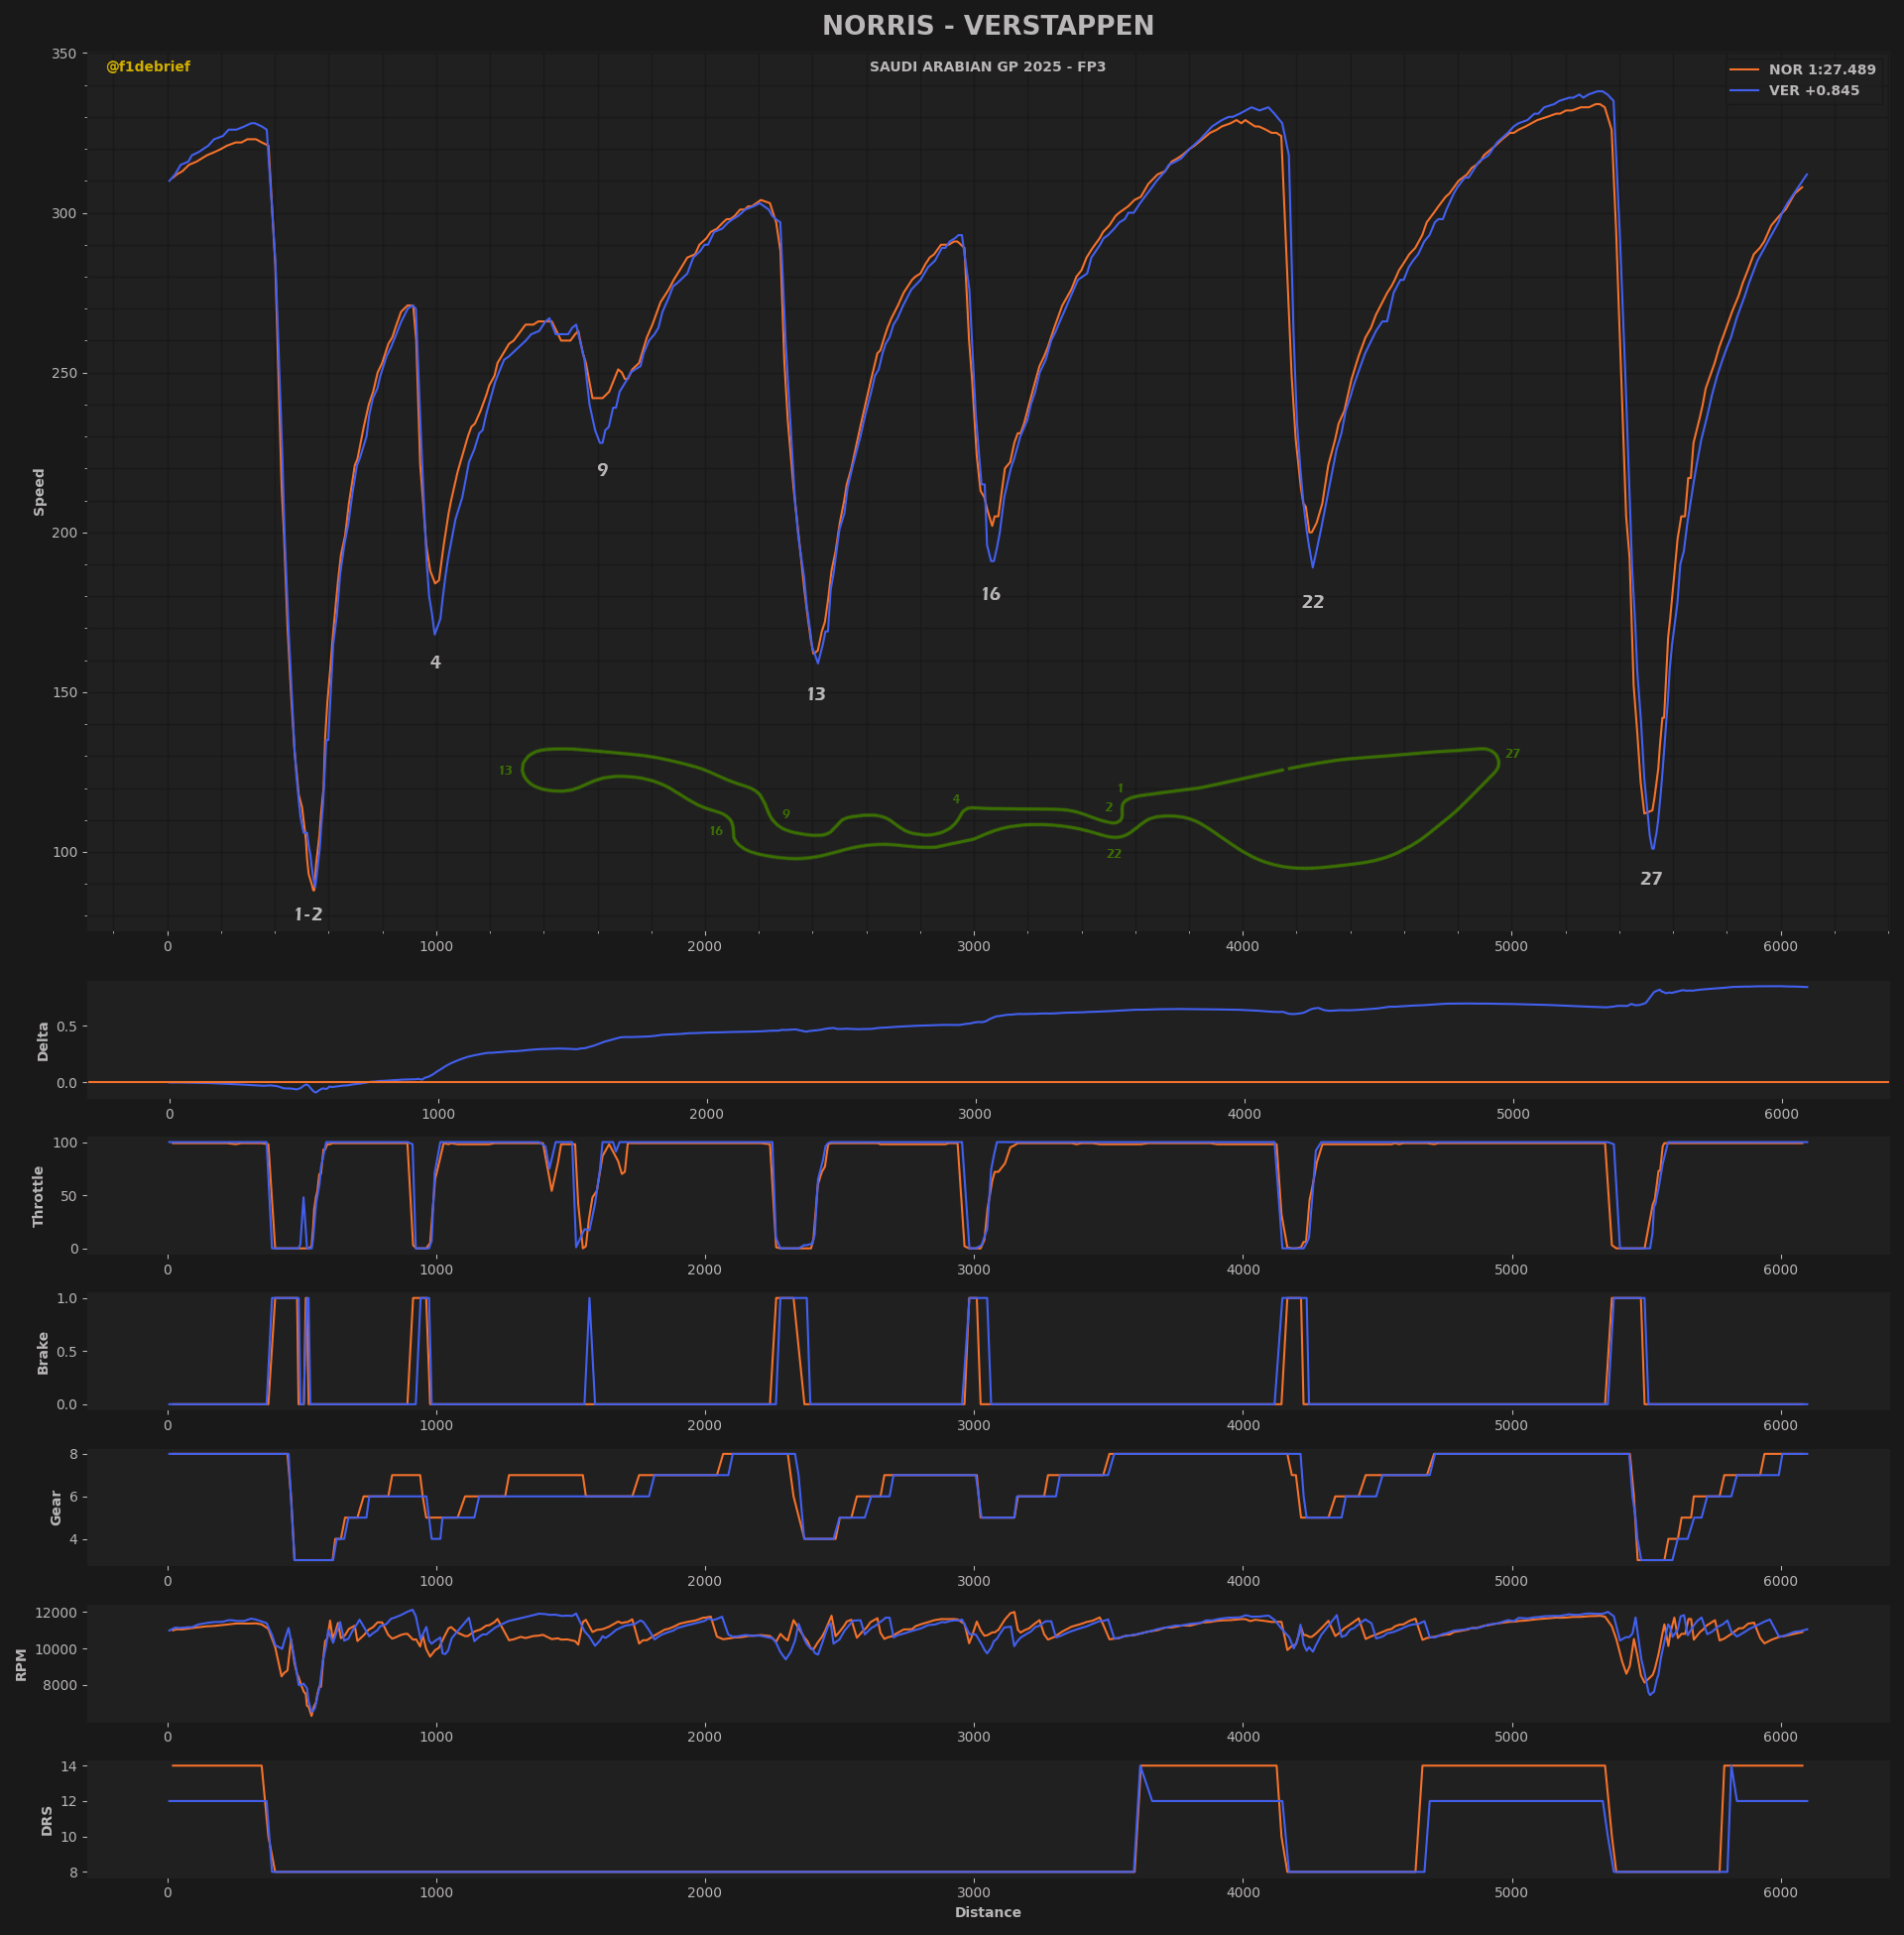Select the "1.0" tick on the Brake axis
Screen dimensions: 1904x1935
point(67,1299)
